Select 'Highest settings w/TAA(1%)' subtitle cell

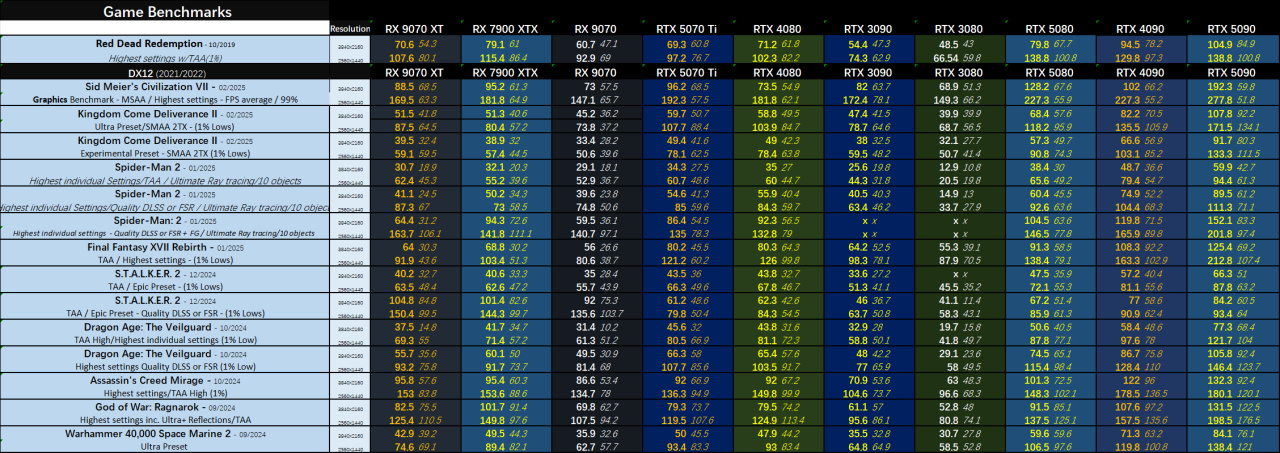165,59
